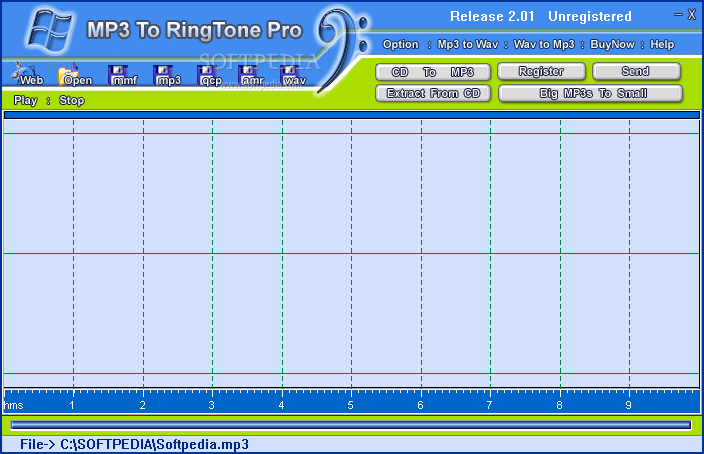
Task: Start playback with Play
Action: tap(26, 100)
